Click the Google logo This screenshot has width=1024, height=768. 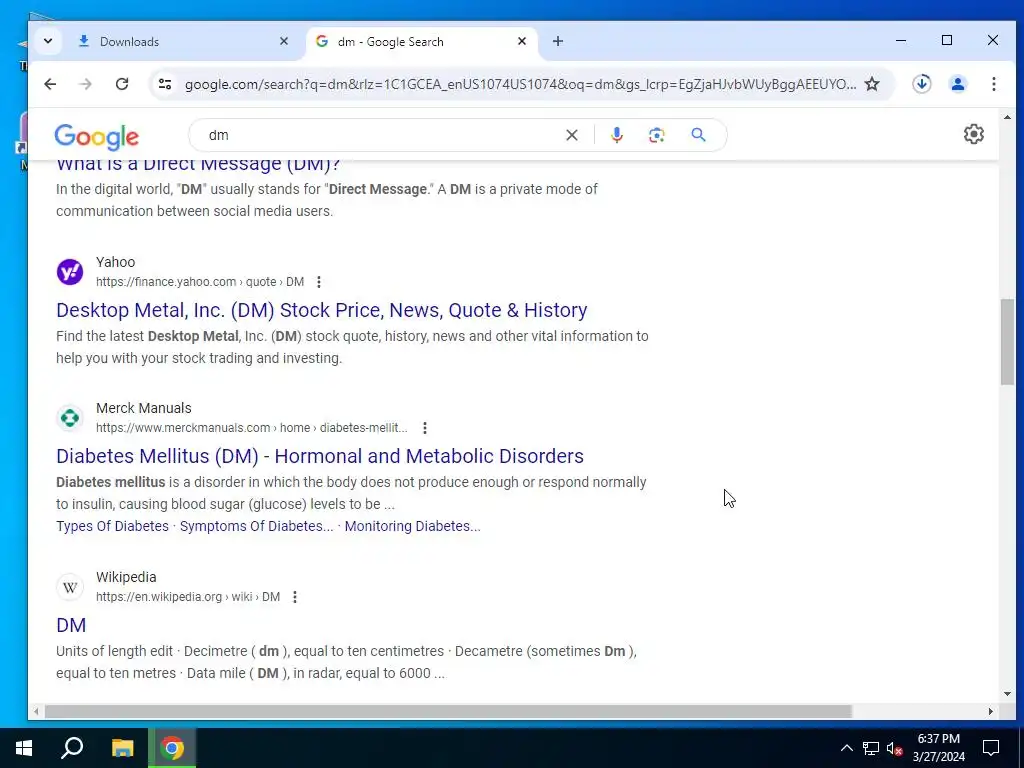click(97, 136)
